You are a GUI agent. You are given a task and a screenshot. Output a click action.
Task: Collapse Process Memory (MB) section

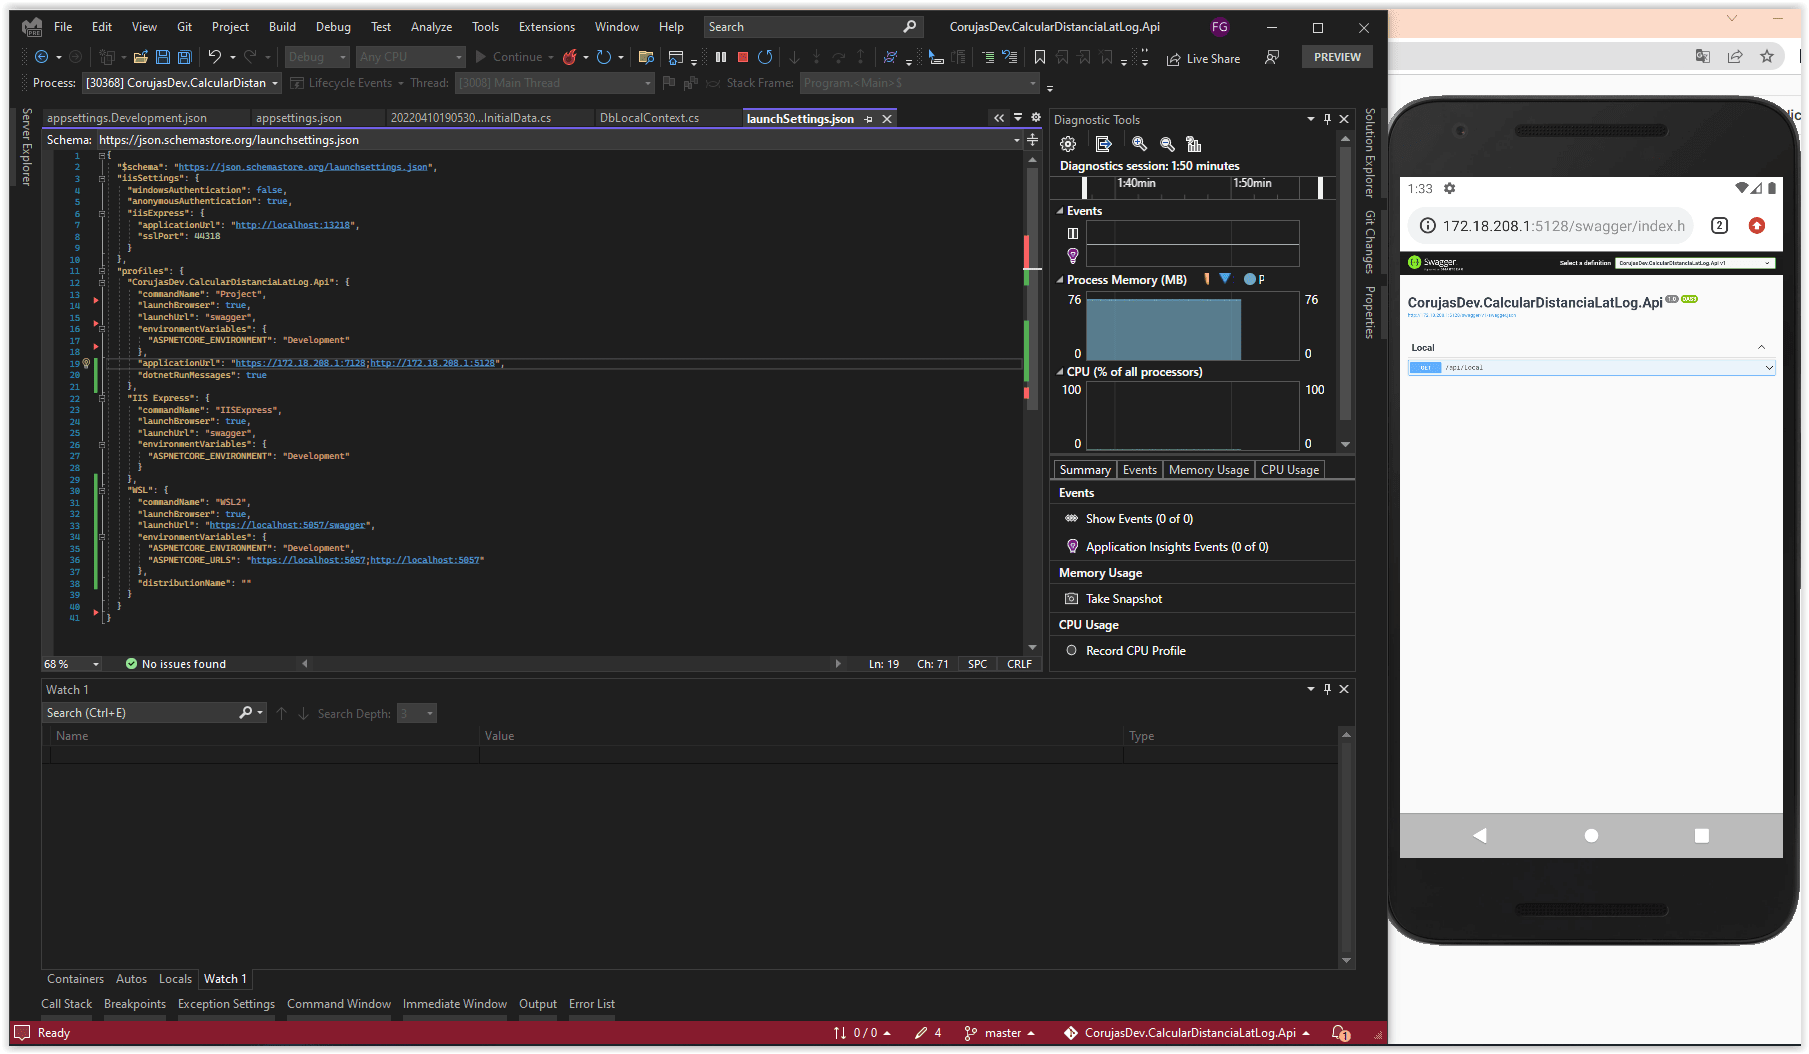click(x=1060, y=280)
